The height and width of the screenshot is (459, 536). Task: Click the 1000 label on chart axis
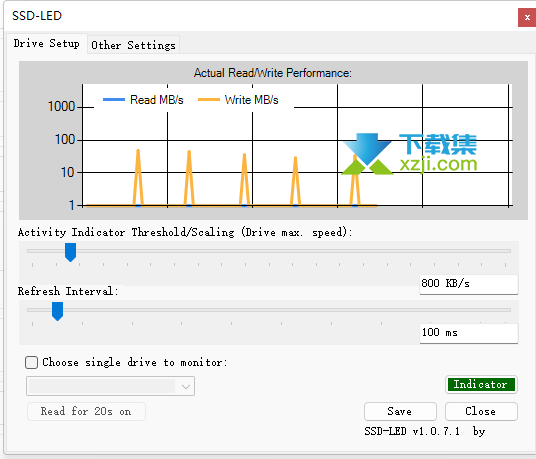pos(62,106)
